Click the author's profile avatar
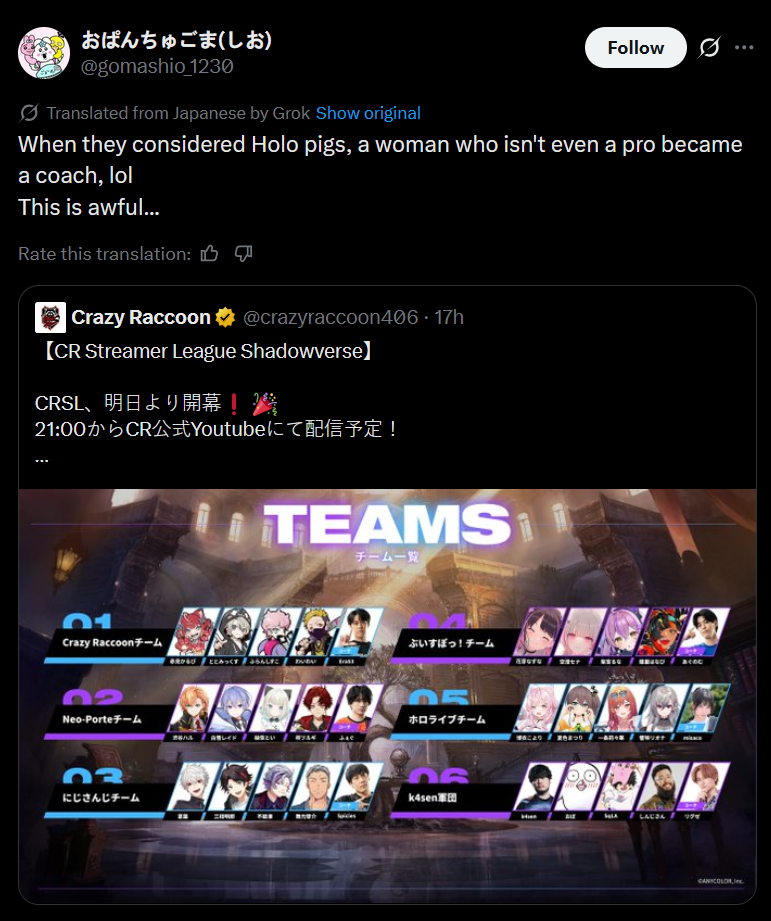Image resolution: width=771 pixels, height=921 pixels. pyautogui.click(x=44, y=53)
